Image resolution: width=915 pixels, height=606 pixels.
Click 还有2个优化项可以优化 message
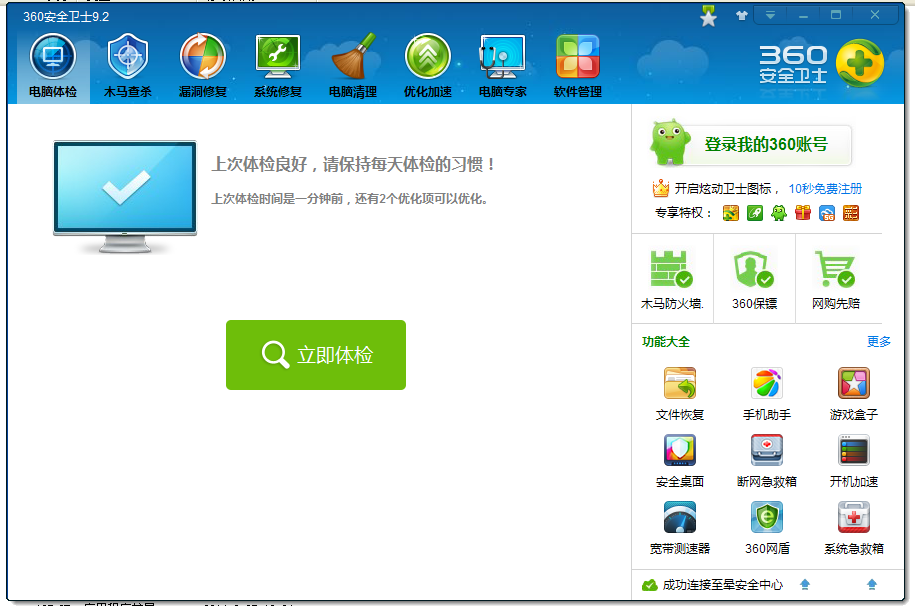click(x=421, y=199)
